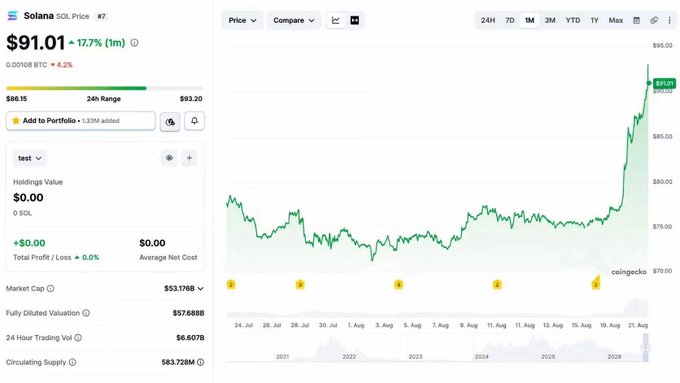
Task: Expand the Market Cap value chevron
Action: [x=200, y=288]
